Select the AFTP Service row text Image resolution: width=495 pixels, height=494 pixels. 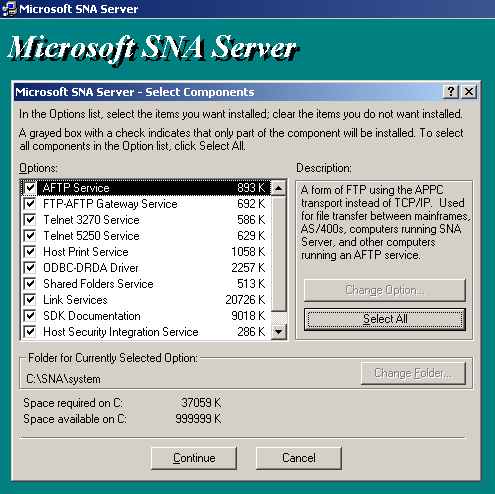(76, 188)
